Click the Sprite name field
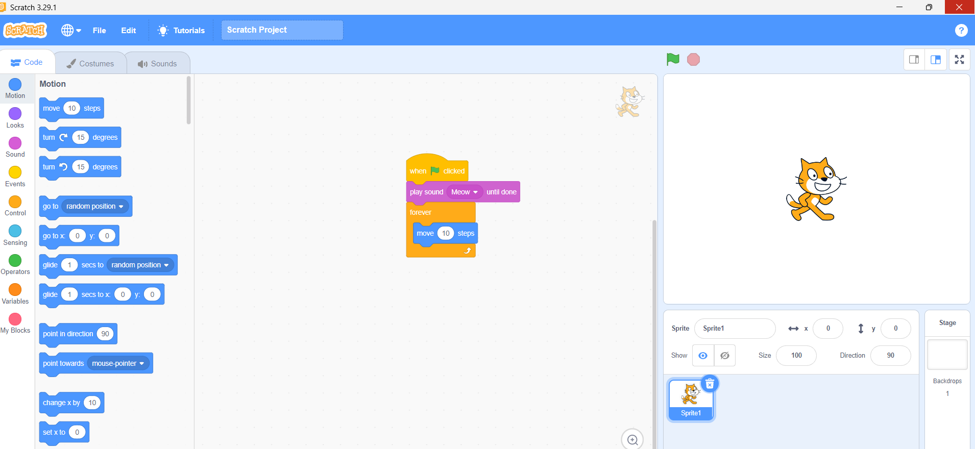Image resolution: width=975 pixels, height=449 pixels. [735, 328]
